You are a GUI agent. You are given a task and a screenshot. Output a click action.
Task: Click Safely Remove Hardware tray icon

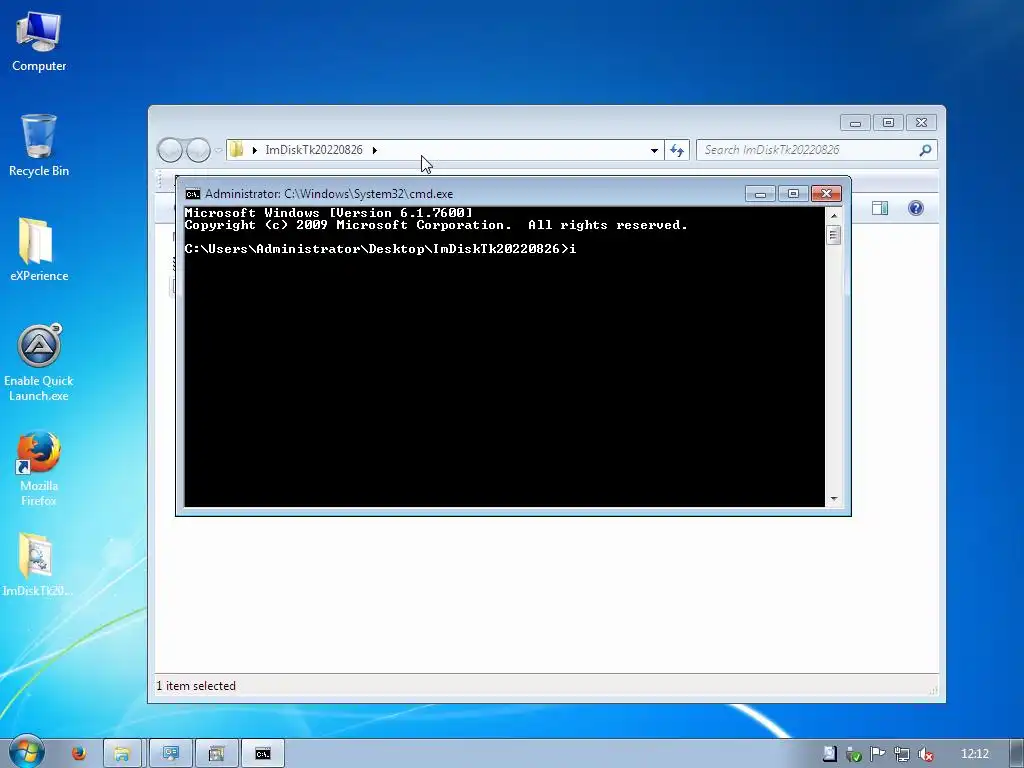coord(854,754)
